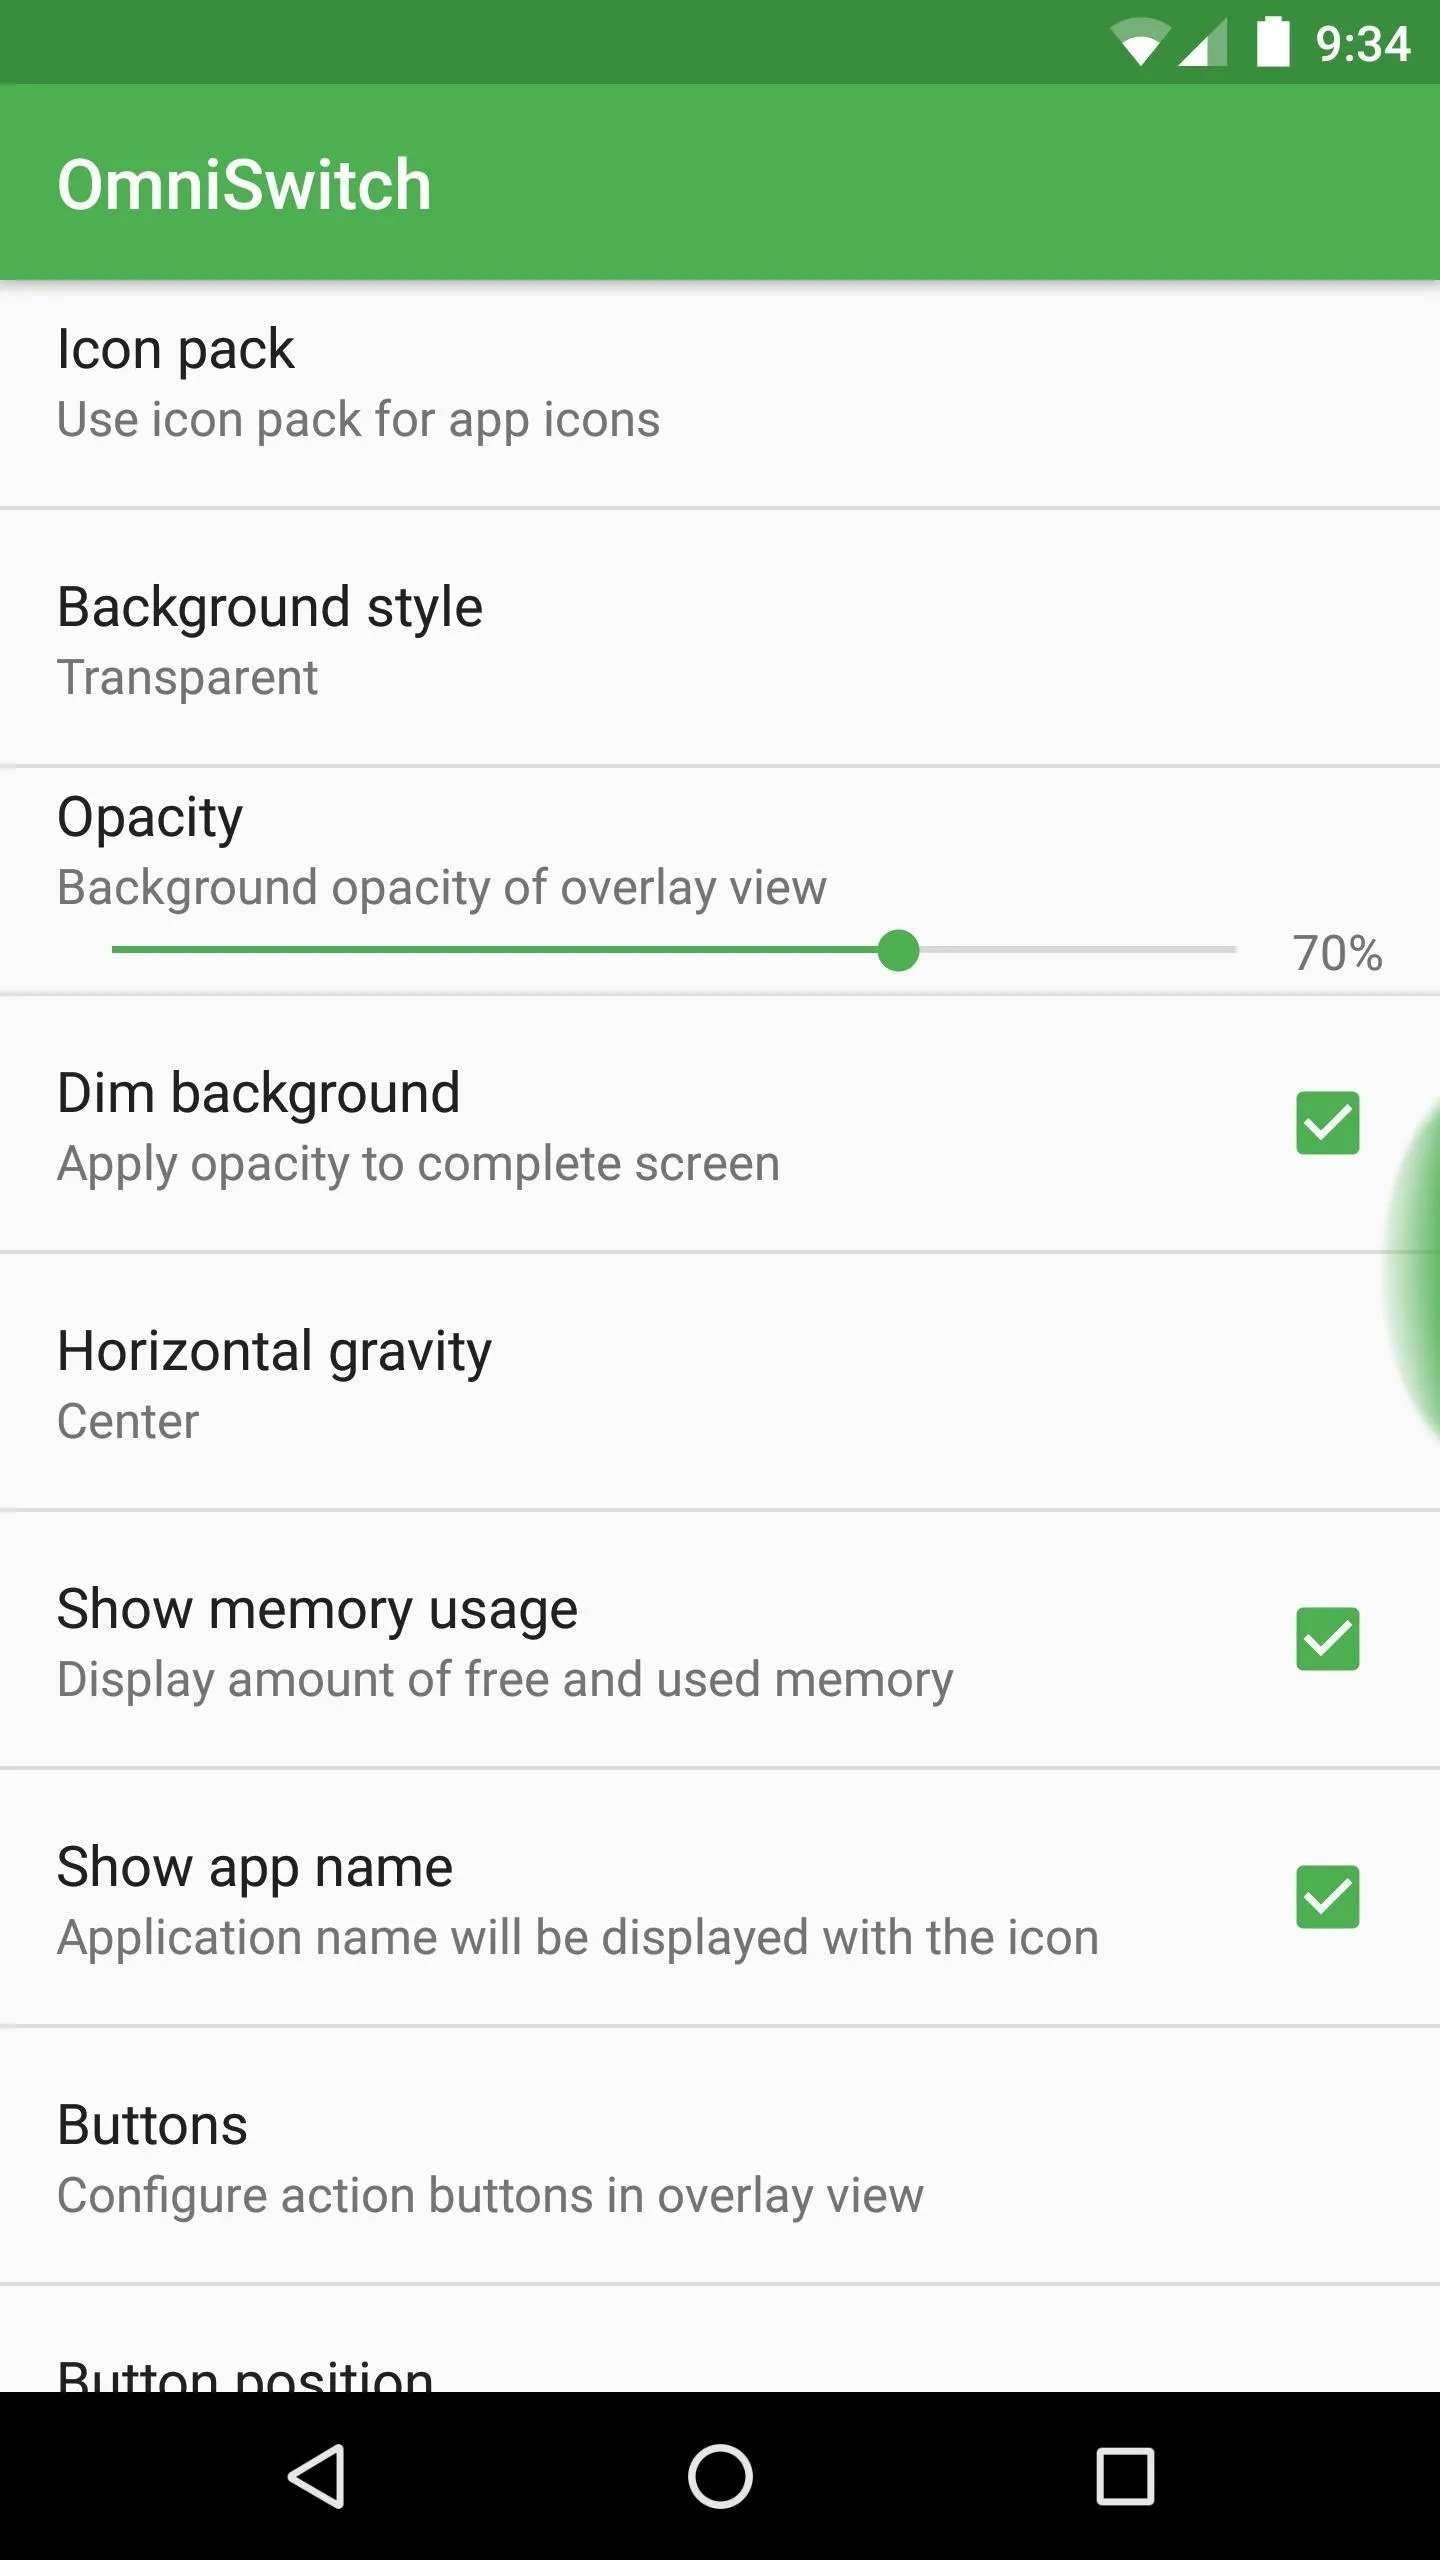Tap the Android back navigation icon
Image resolution: width=1440 pixels, height=2560 pixels.
(317, 2476)
